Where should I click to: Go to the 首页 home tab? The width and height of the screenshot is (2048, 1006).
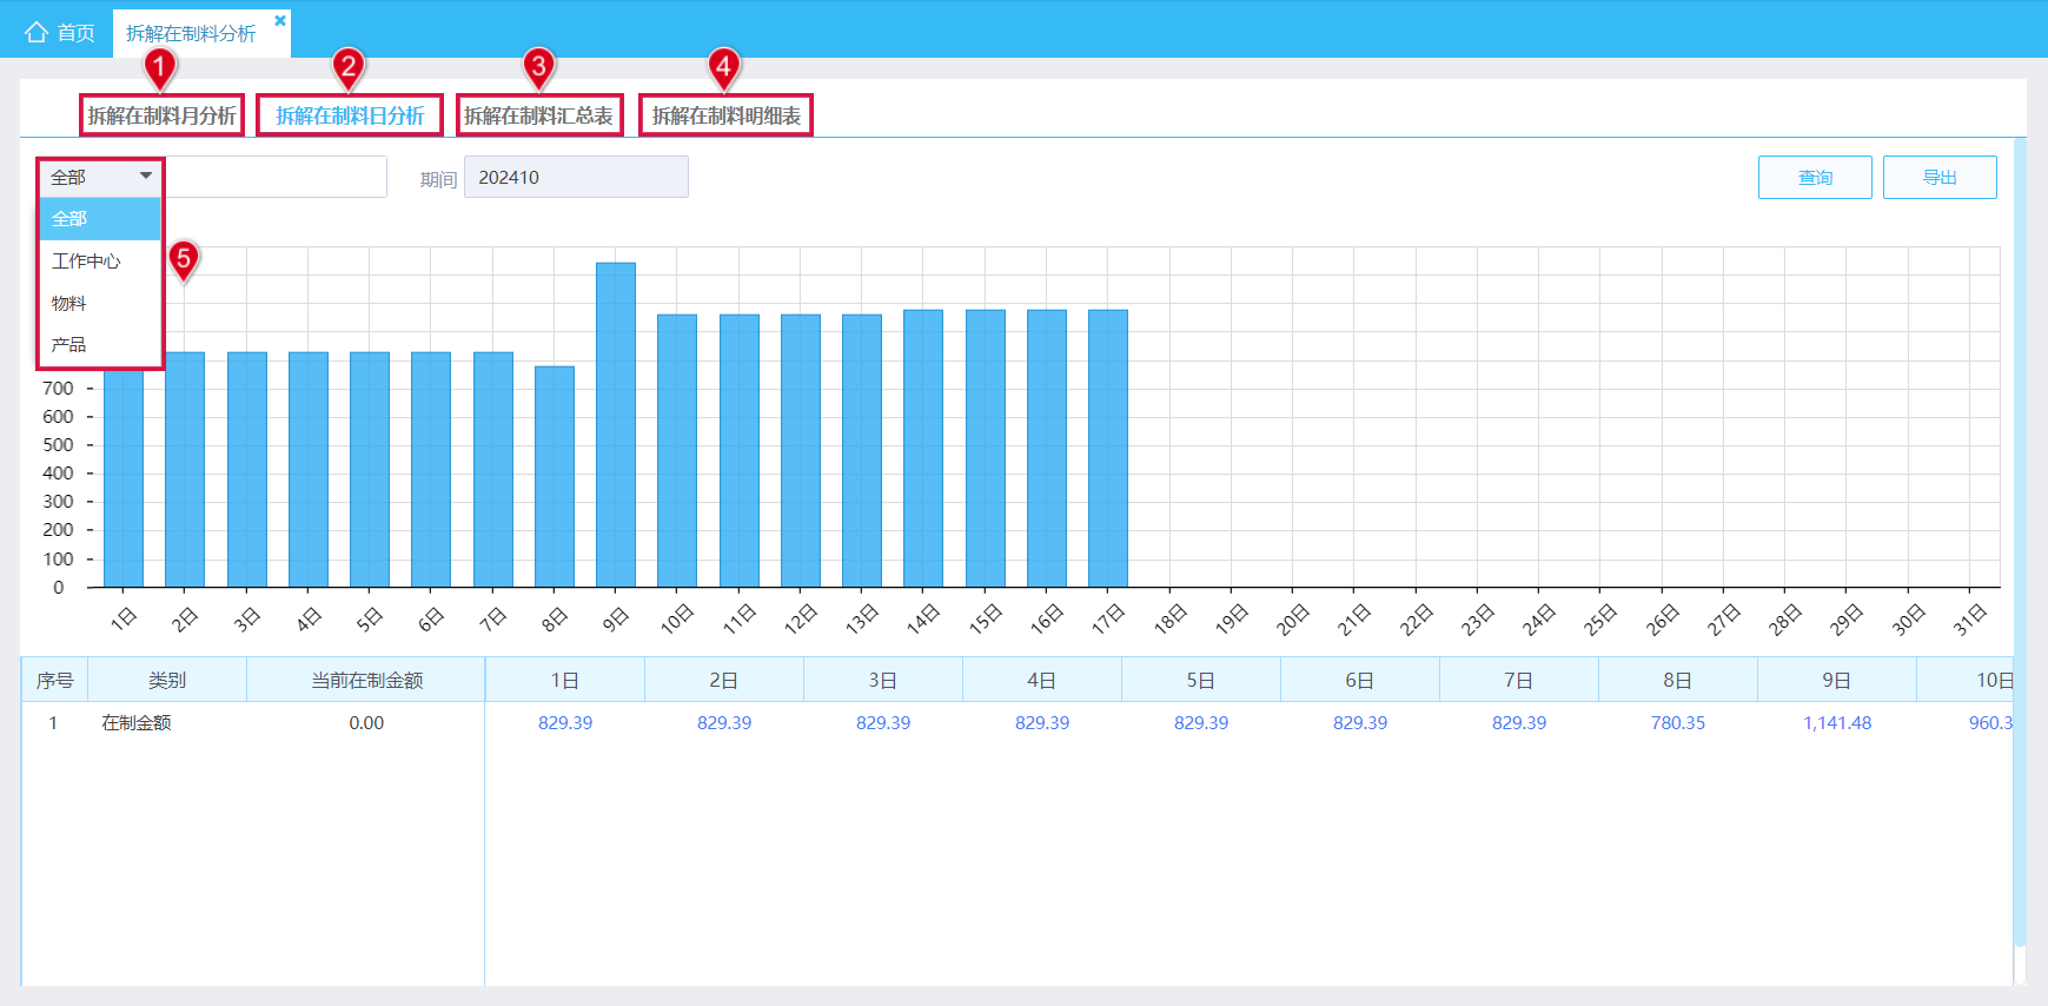pos(60,33)
